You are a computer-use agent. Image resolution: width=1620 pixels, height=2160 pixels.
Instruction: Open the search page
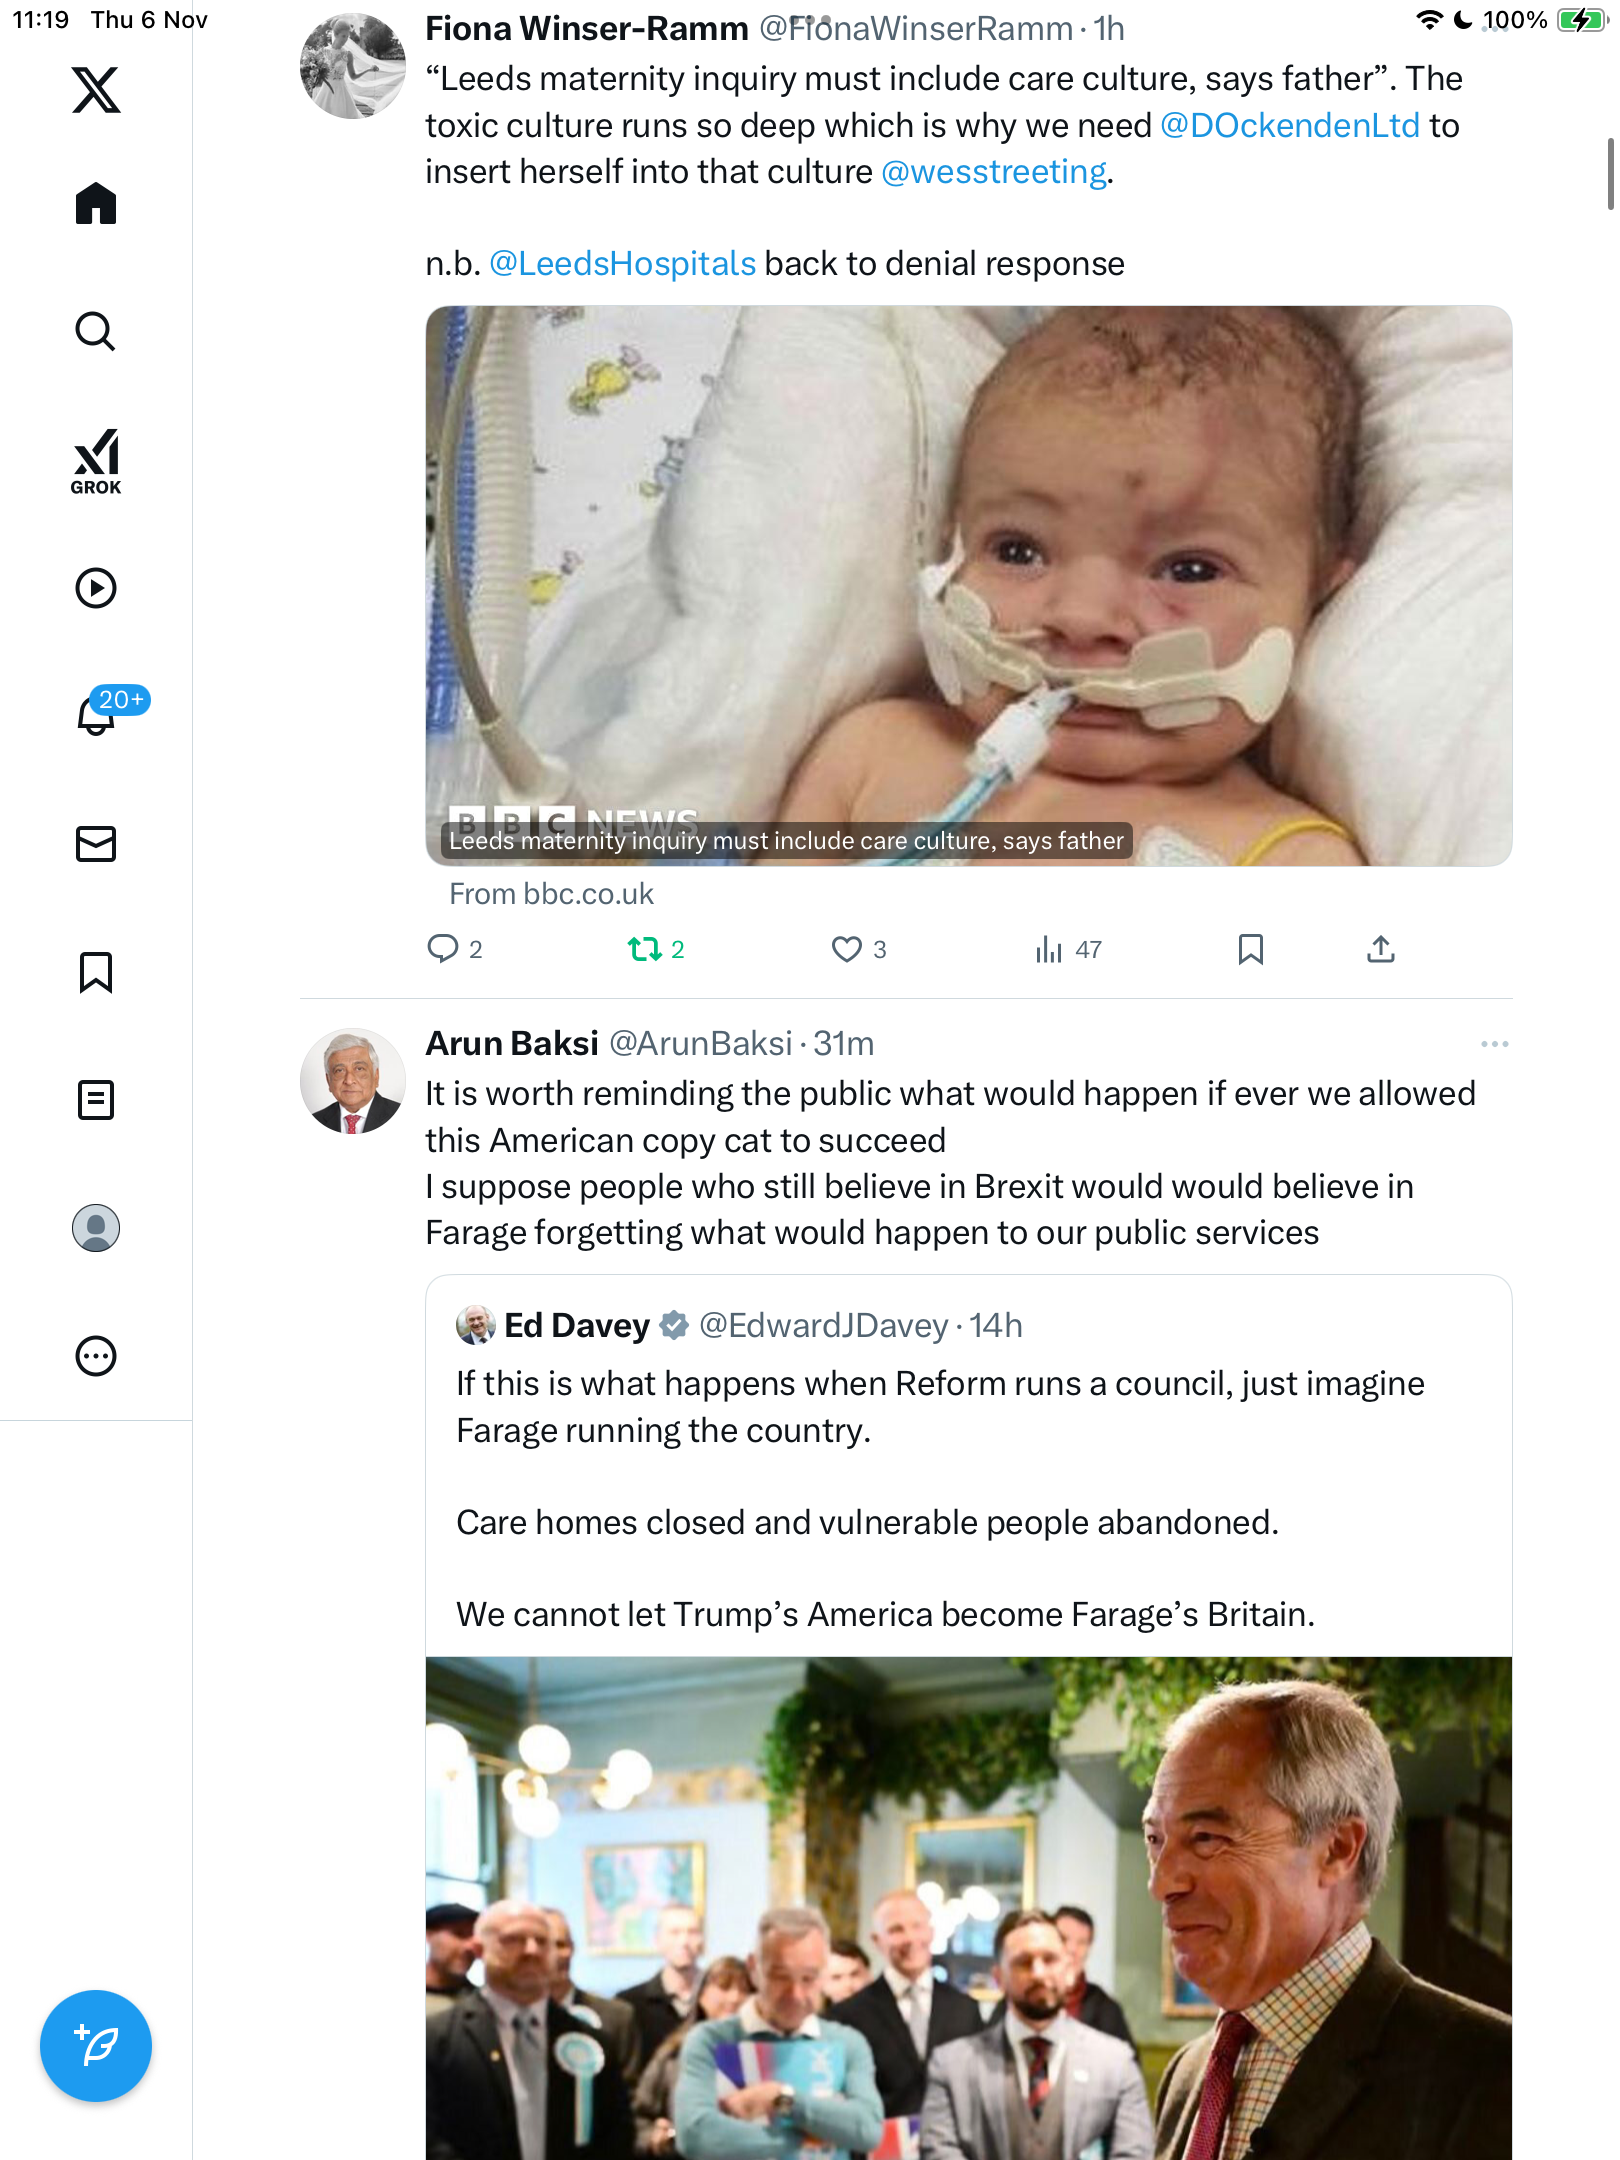(x=96, y=331)
